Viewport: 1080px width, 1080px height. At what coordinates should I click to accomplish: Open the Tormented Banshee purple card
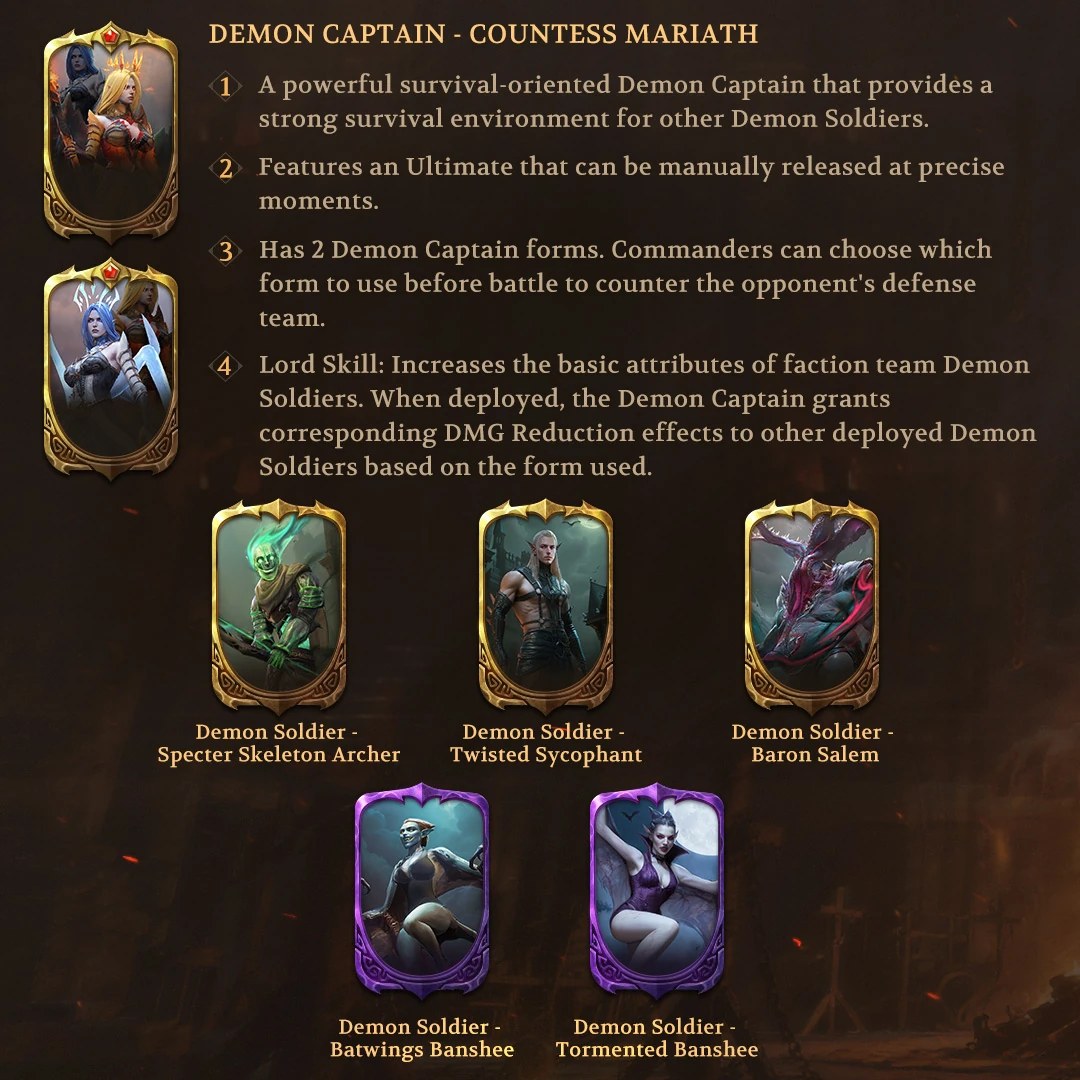tap(657, 890)
